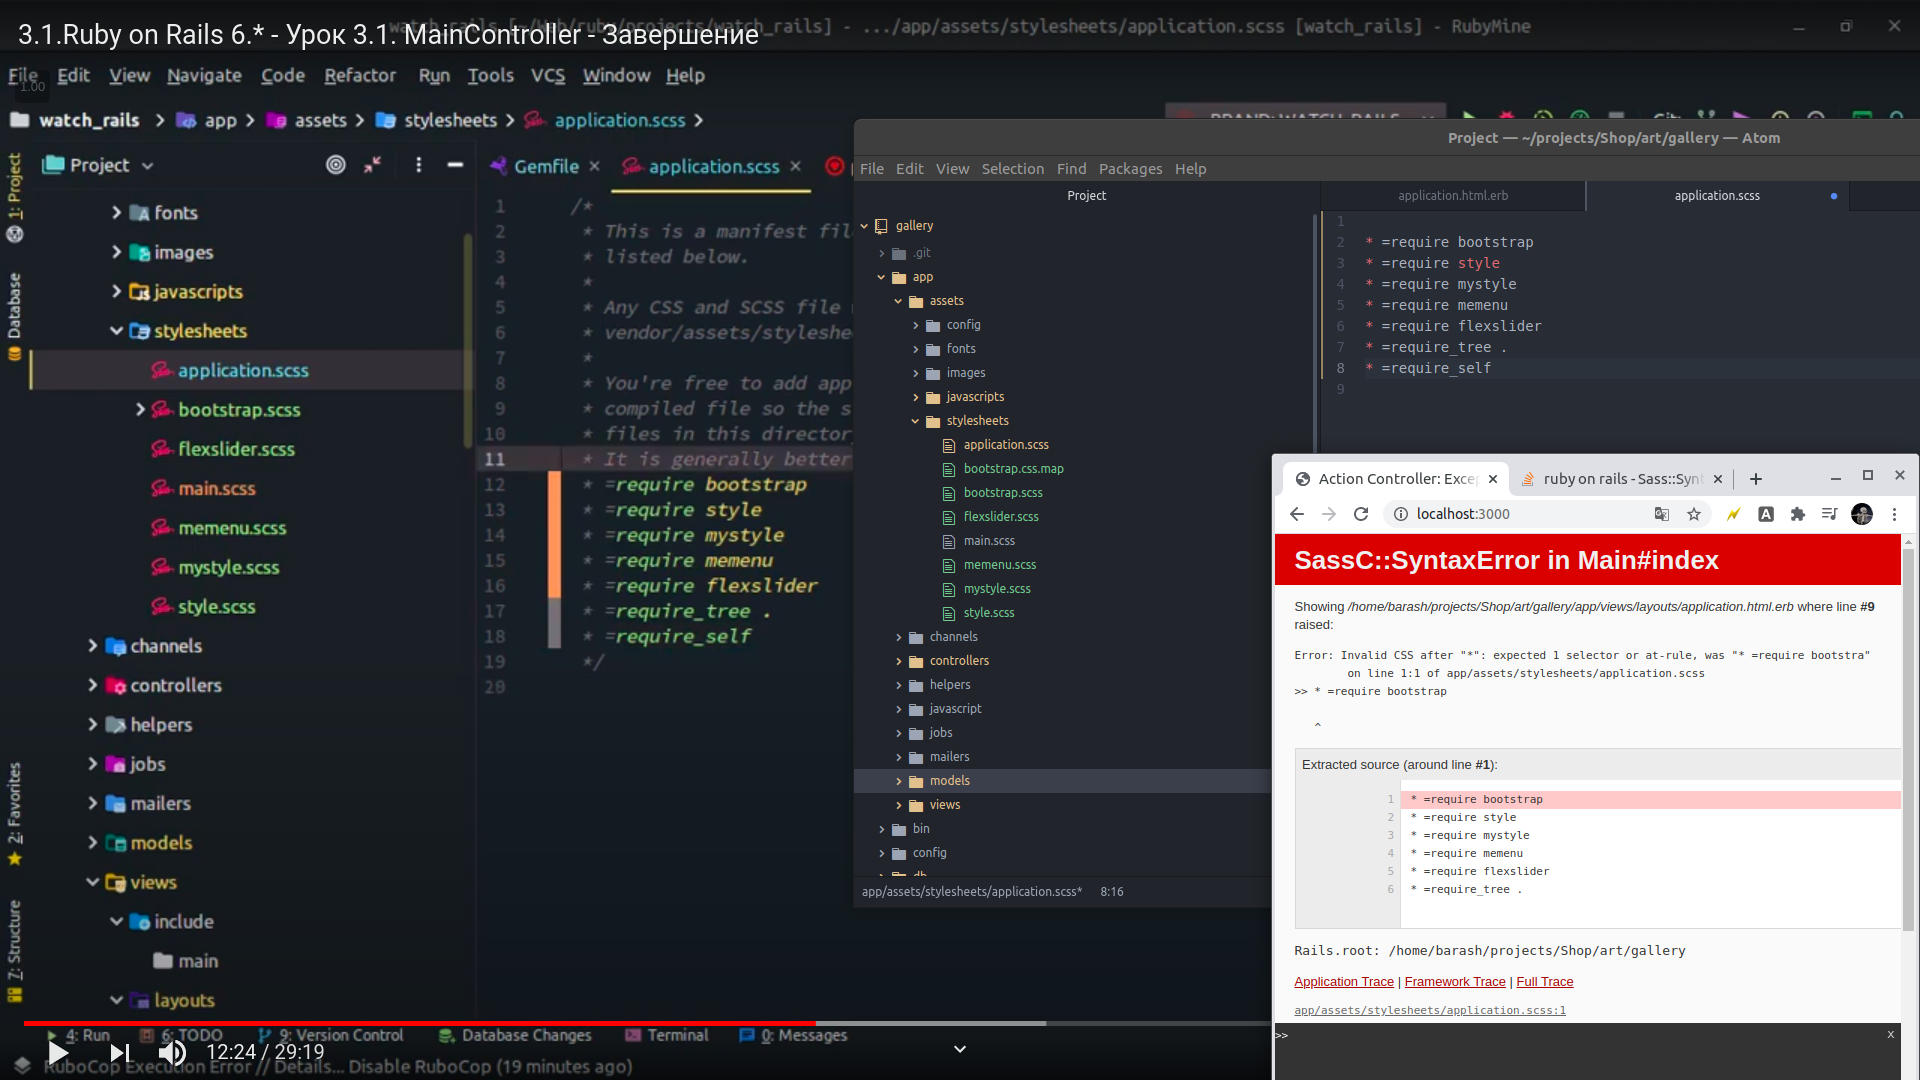This screenshot has height=1080, width=1920.
Task: Close application.scss tab in RubyMine
Action: click(795, 166)
